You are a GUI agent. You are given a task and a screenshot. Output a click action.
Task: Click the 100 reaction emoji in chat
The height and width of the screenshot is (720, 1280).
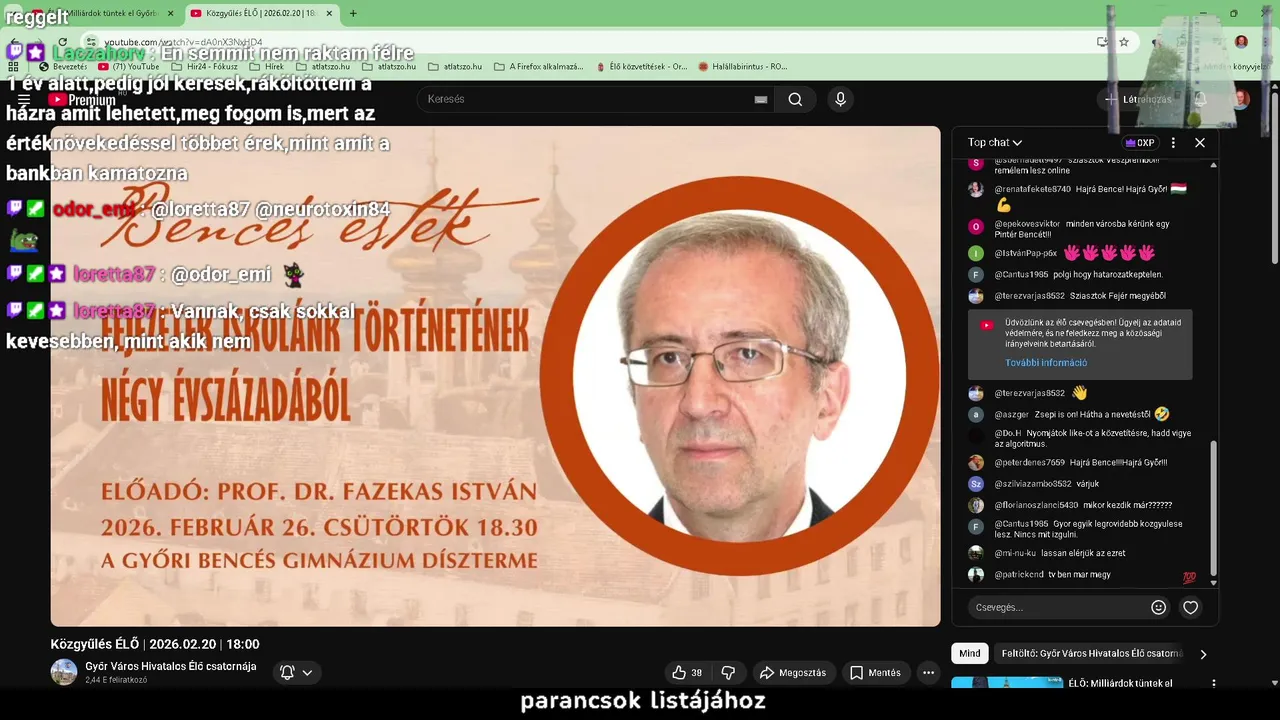(x=1189, y=577)
